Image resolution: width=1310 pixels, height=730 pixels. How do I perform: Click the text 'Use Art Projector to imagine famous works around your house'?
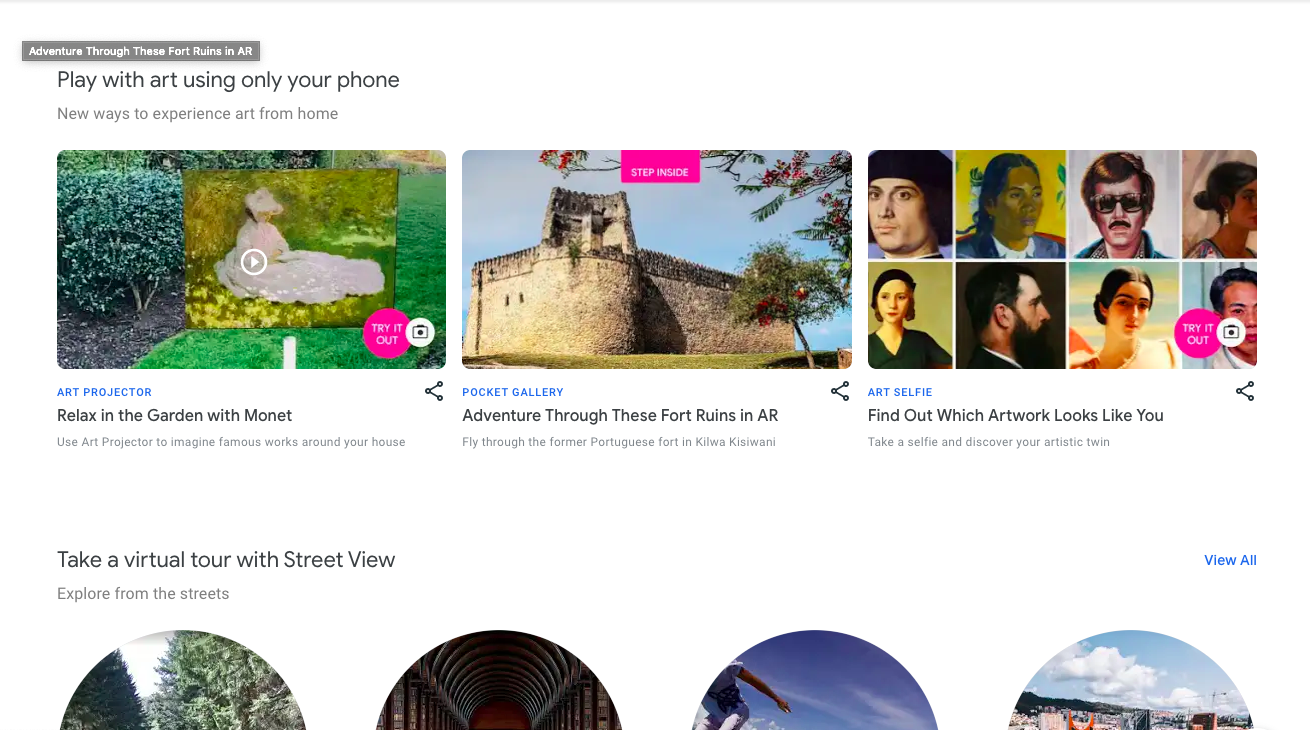tap(231, 442)
